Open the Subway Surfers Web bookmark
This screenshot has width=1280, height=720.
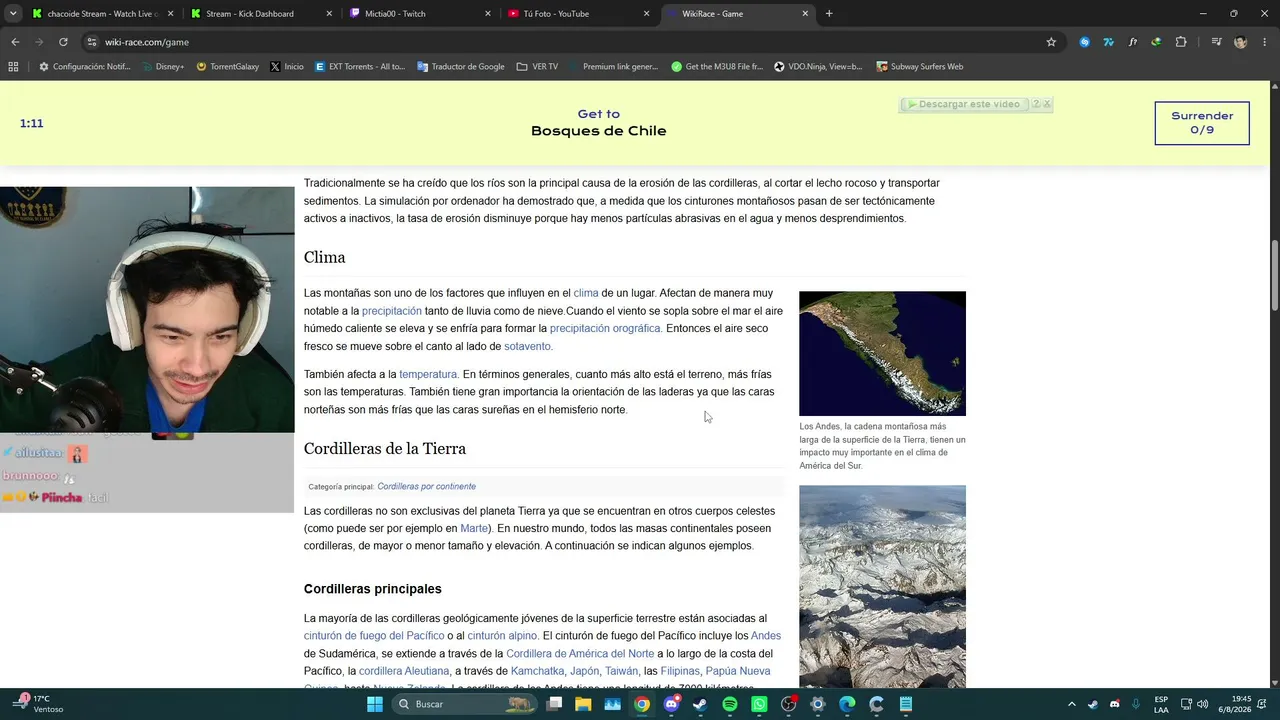click(x=920, y=67)
